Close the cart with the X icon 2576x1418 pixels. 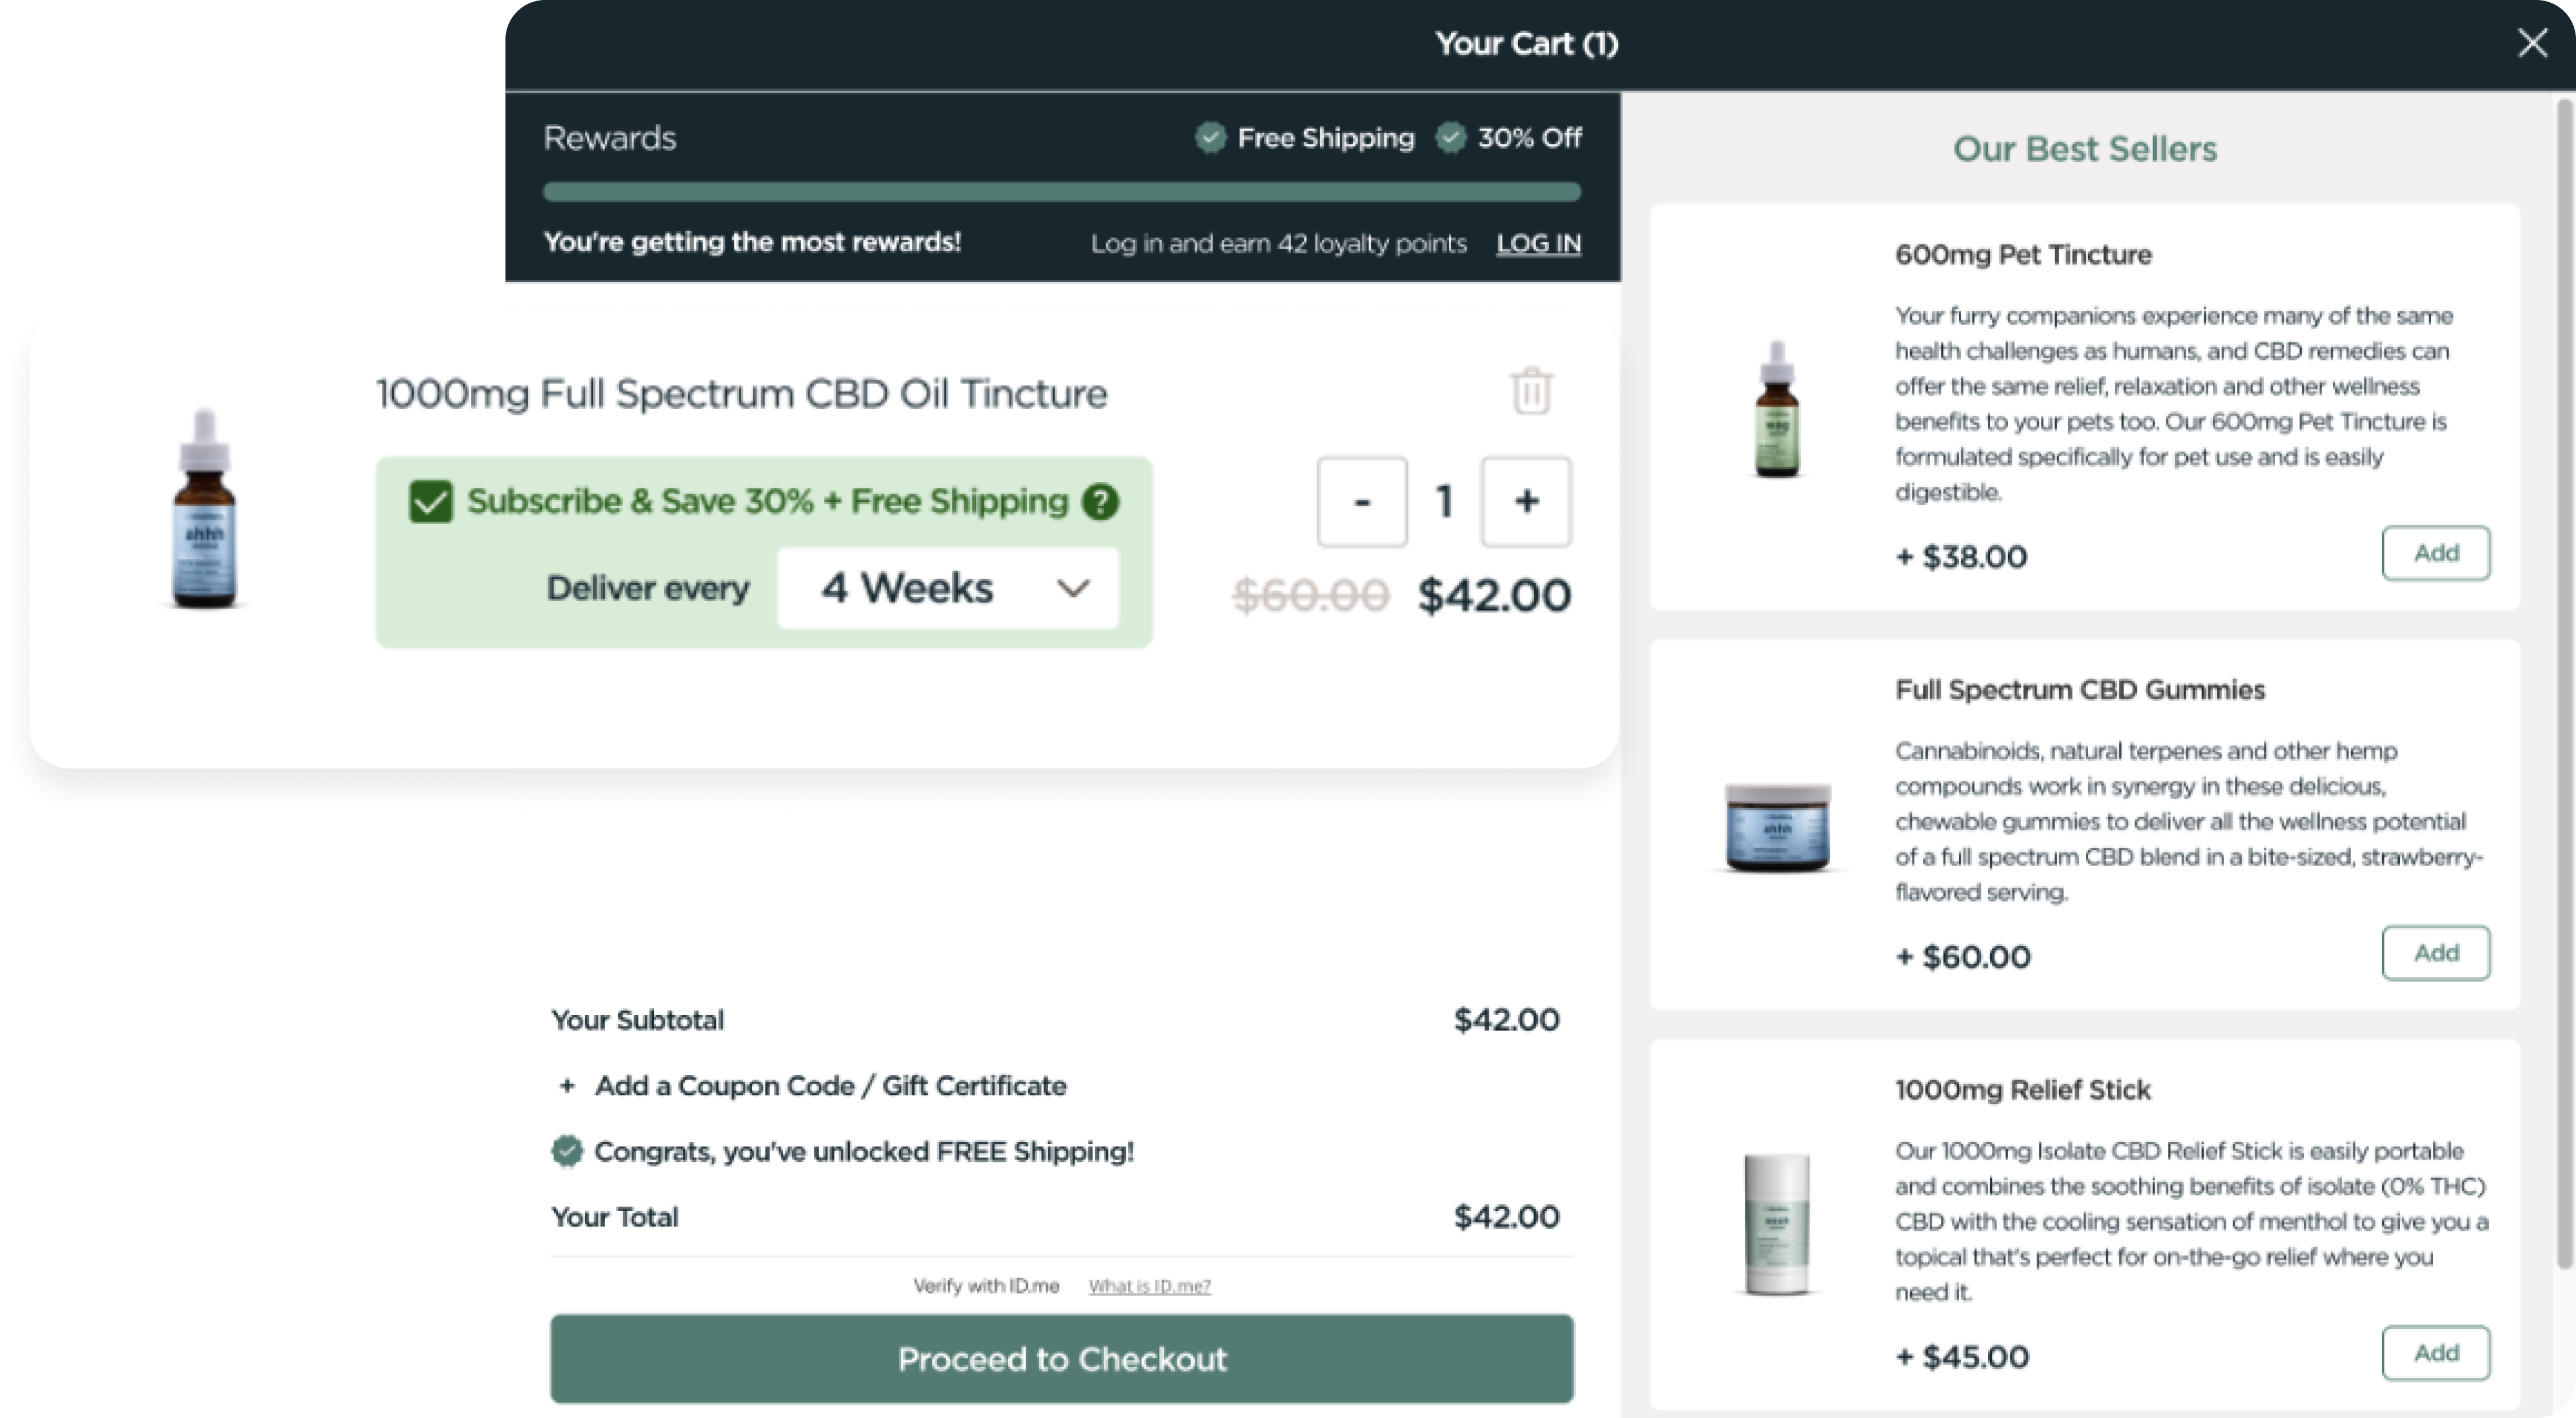[2532, 43]
